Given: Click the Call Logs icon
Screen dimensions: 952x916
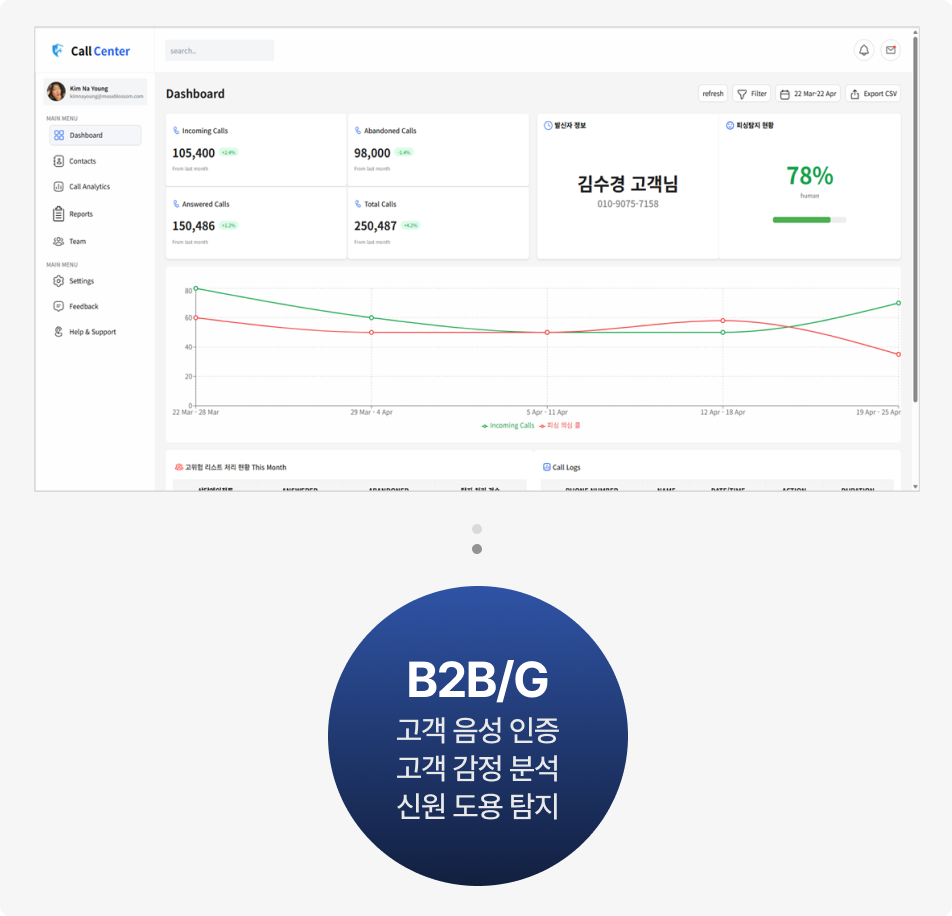Looking at the screenshot, I should (546, 467).
